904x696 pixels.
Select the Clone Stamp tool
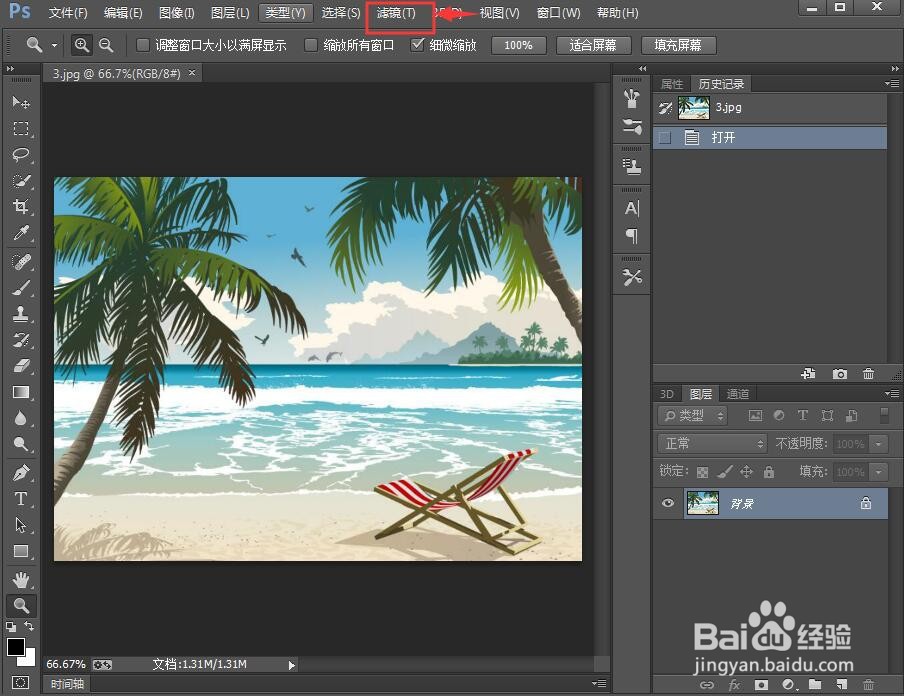tap(21, 314)
